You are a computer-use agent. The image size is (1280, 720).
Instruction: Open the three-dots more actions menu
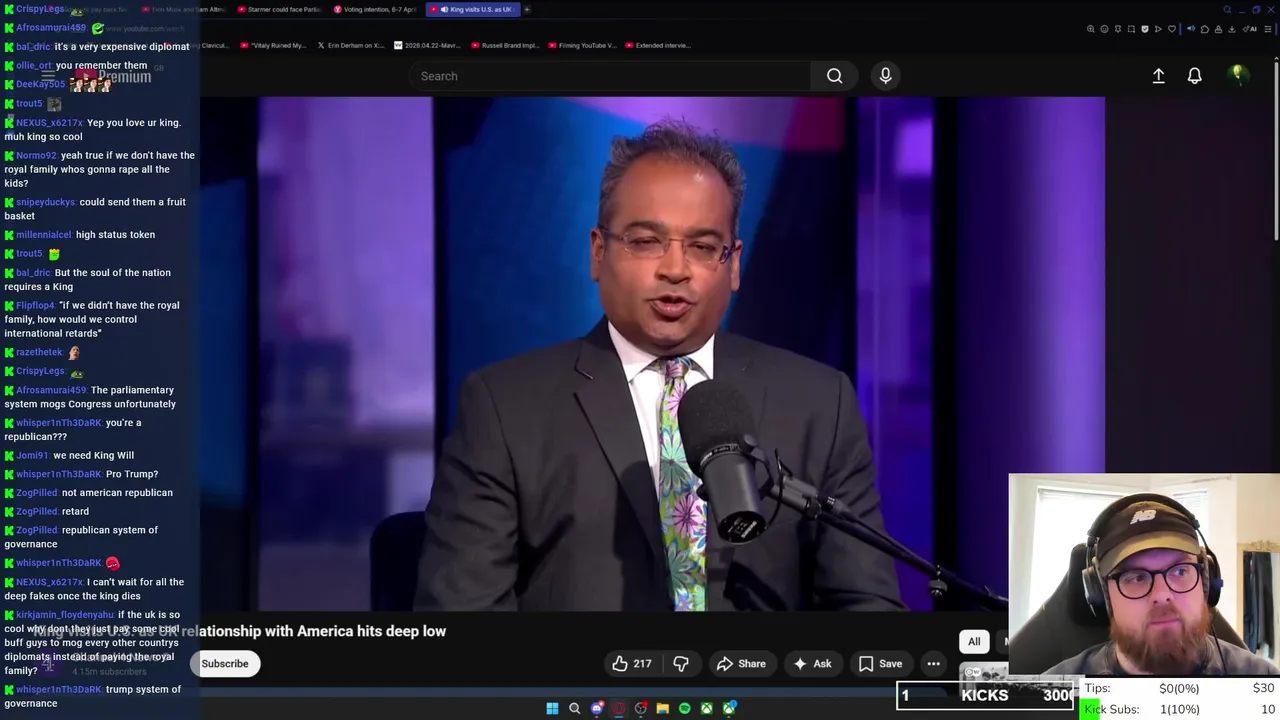pos(933,664)
